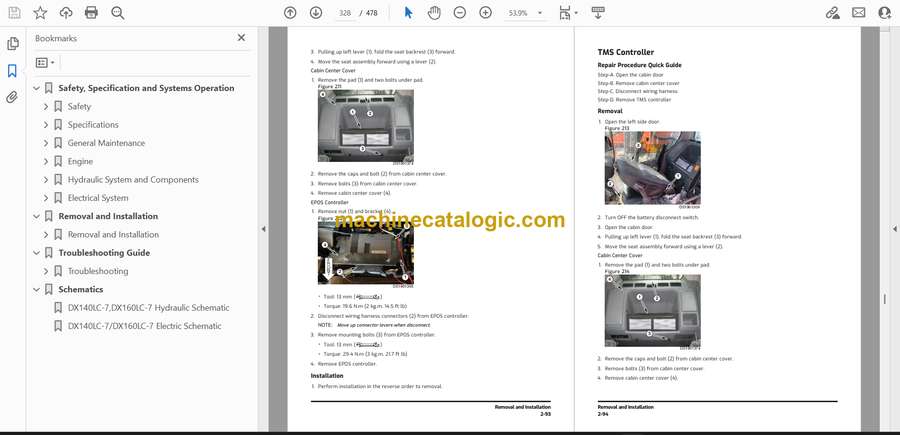Open the zoom level 53.9% dropdown
The height and width of the screenshot is (435, 900).
tap(538, 13)
